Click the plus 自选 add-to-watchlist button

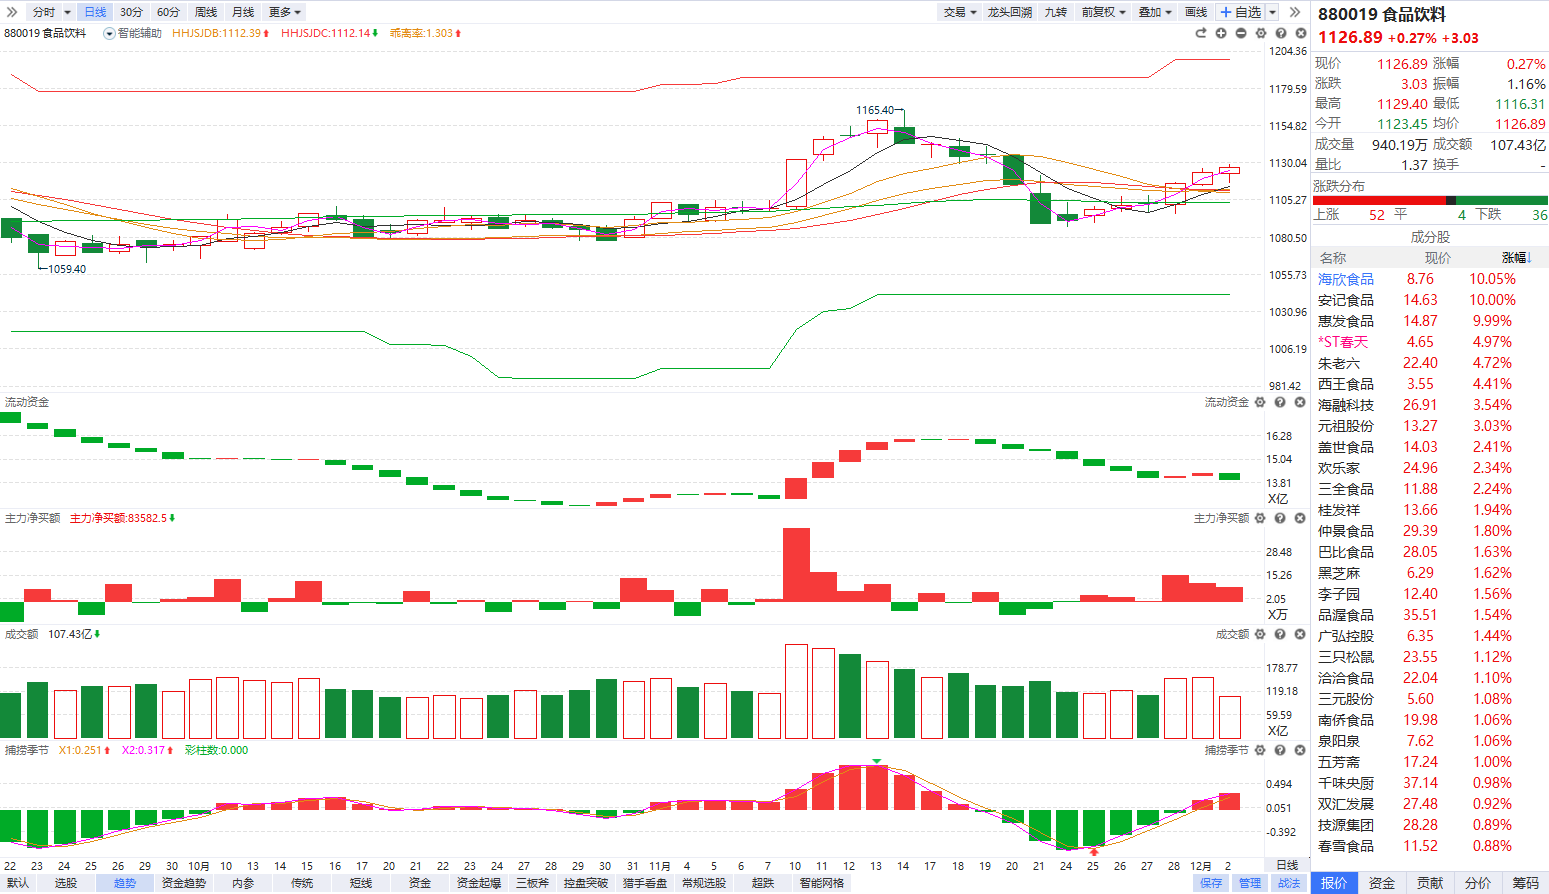point(1241,12)
